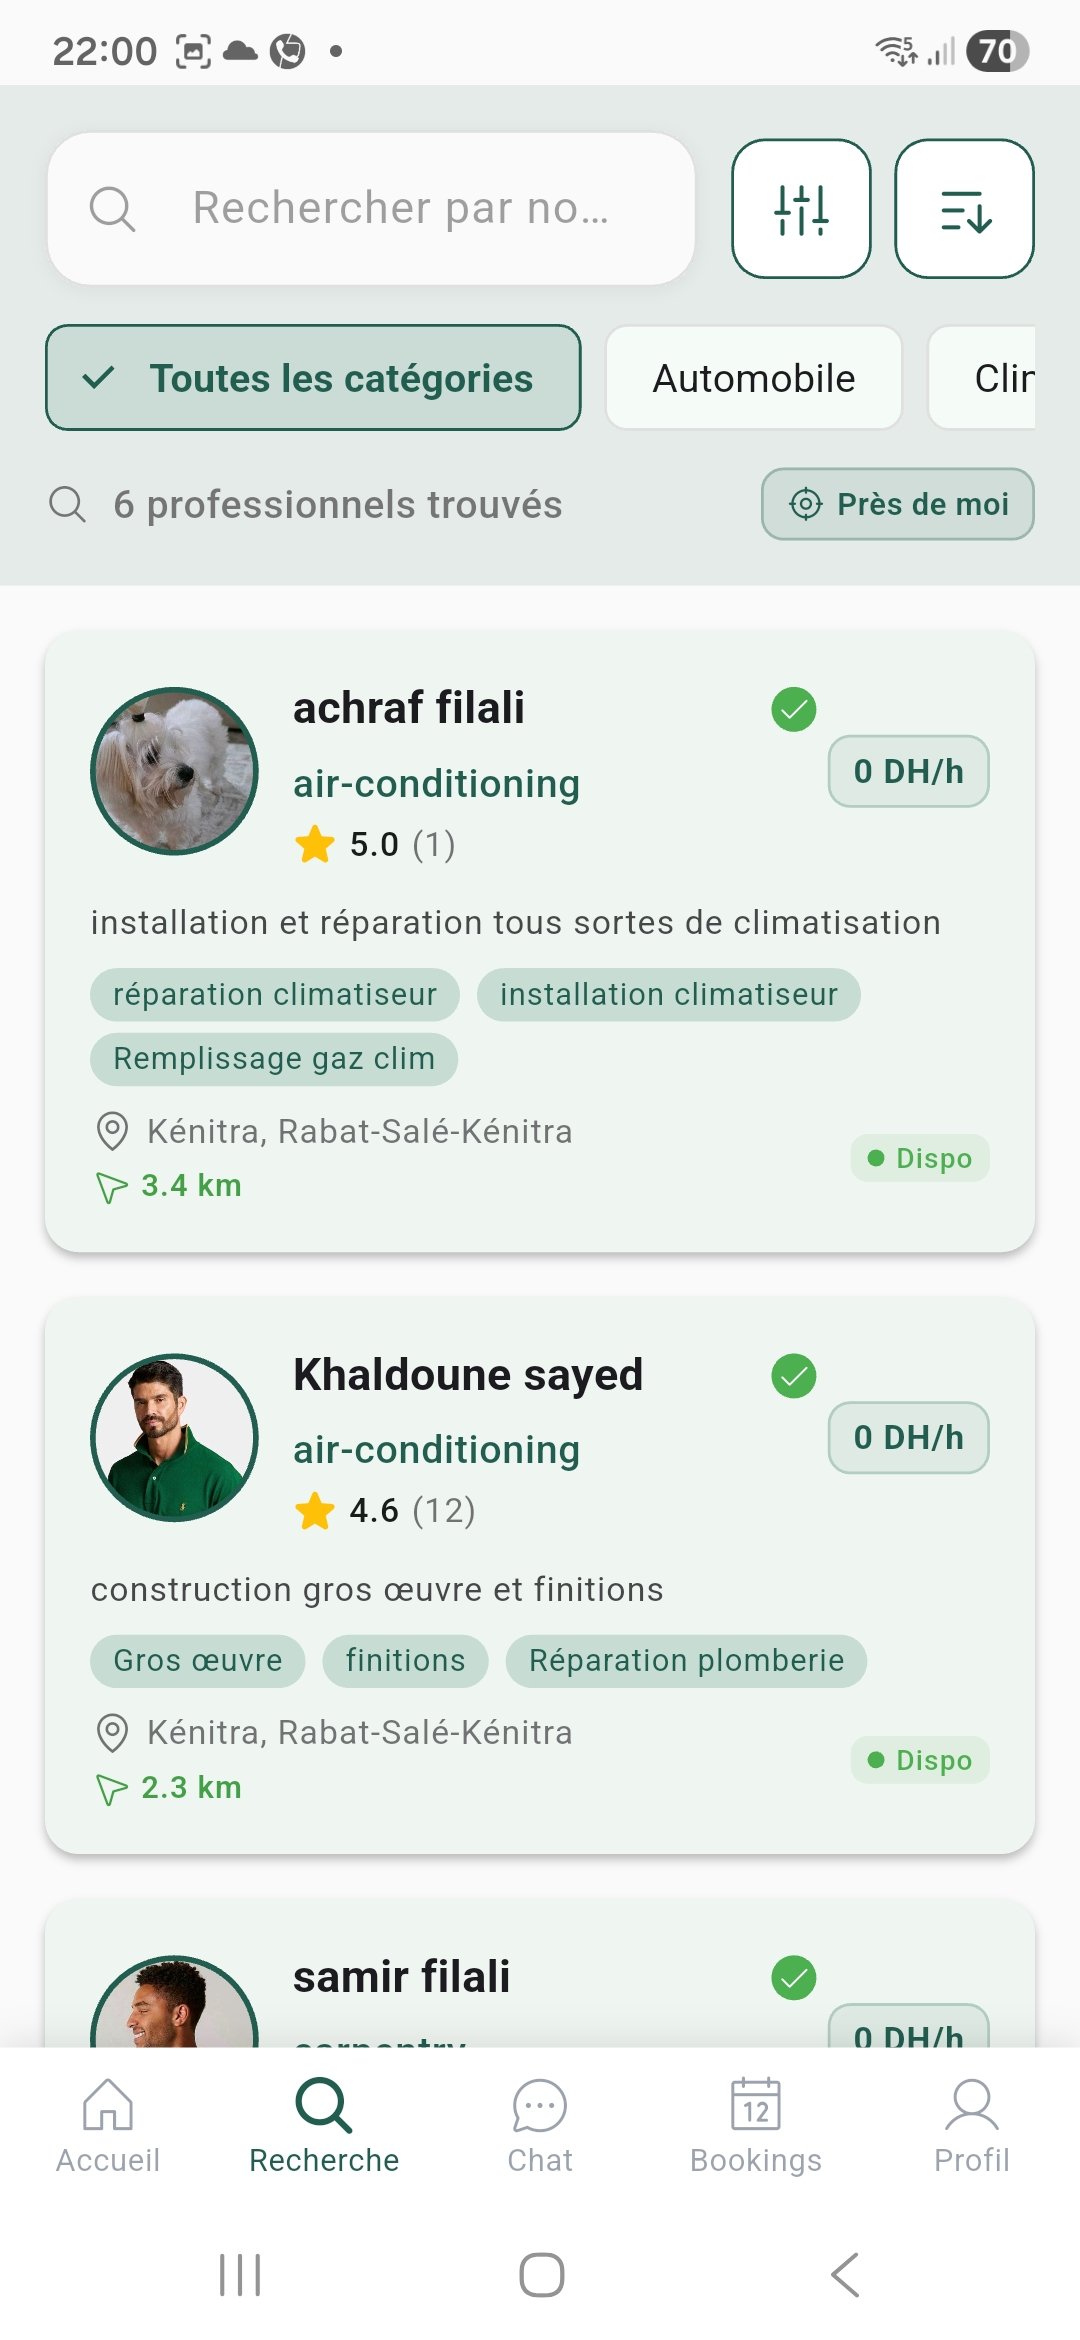The width and height of the screenshot is (1080, 2340).
Task: Toggle the Toutes les catégories filter chip
Action: click(x=312, y=378)
